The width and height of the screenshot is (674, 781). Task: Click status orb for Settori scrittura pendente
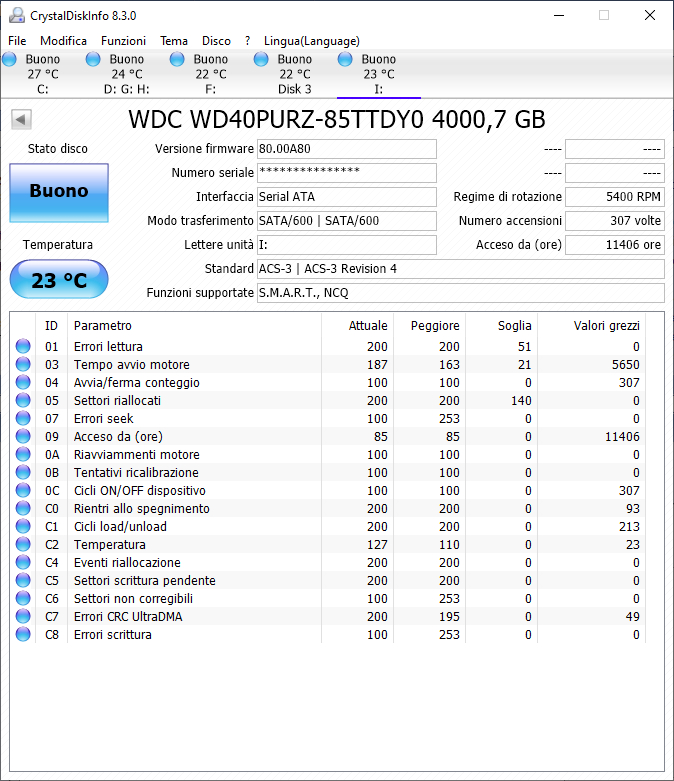23,580
